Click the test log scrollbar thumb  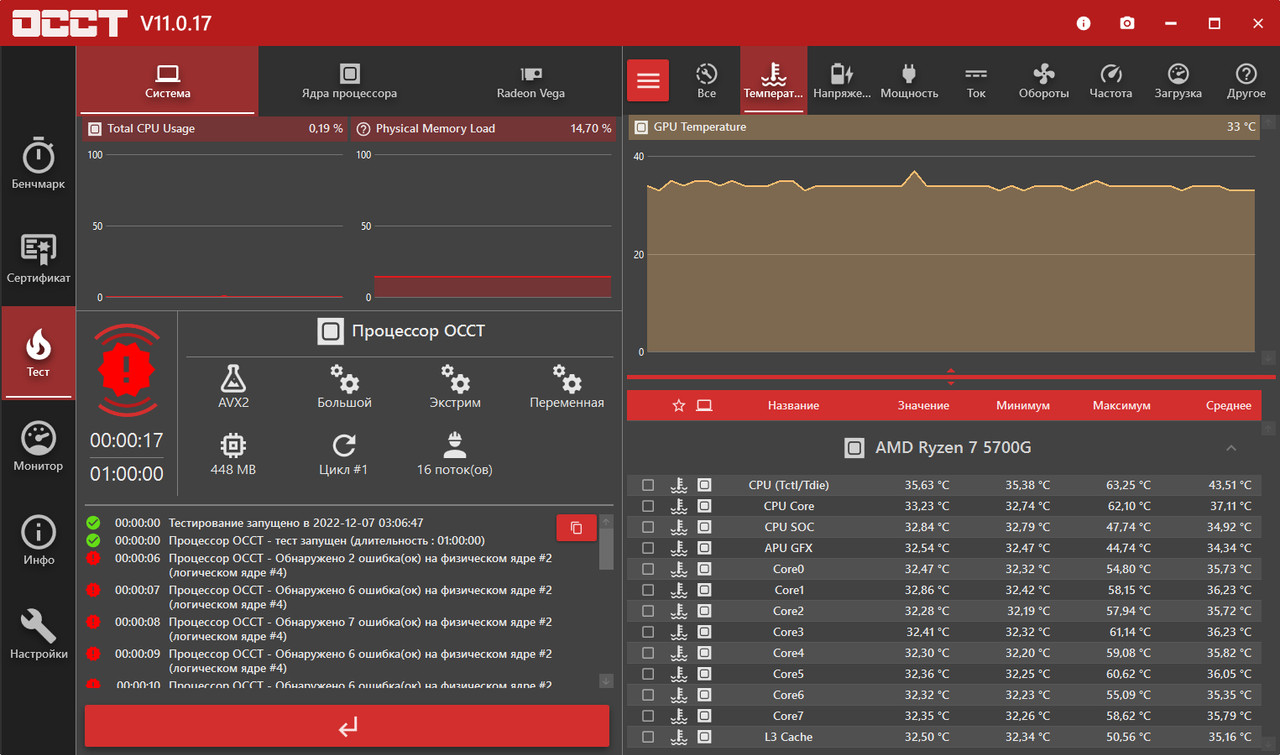pos(606,549)
